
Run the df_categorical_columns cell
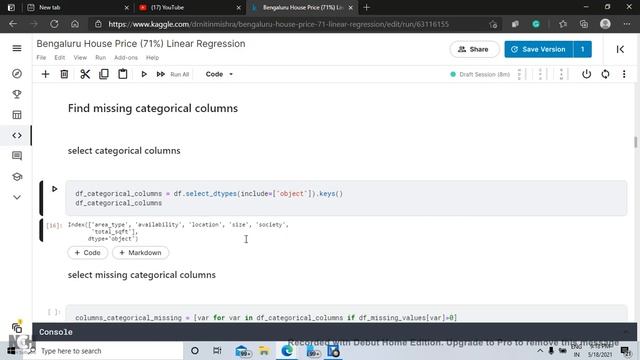coord(54,189)
